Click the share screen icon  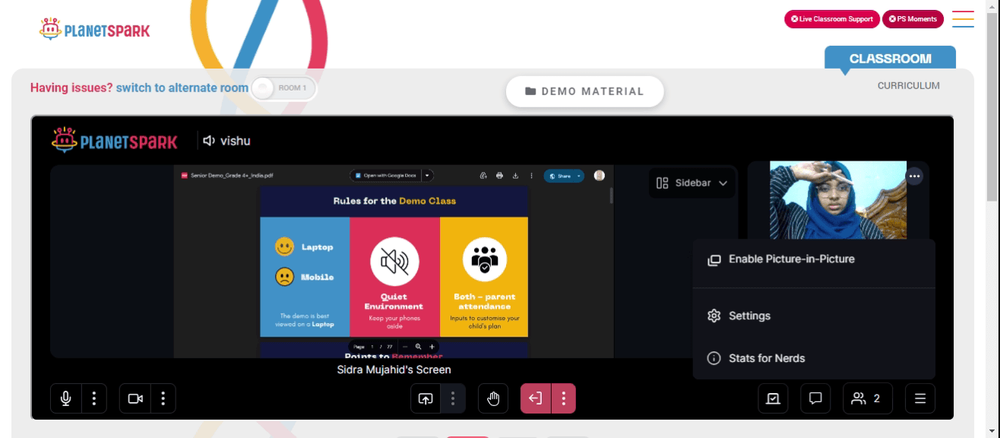pyautogui.click(x=425, y=398)
